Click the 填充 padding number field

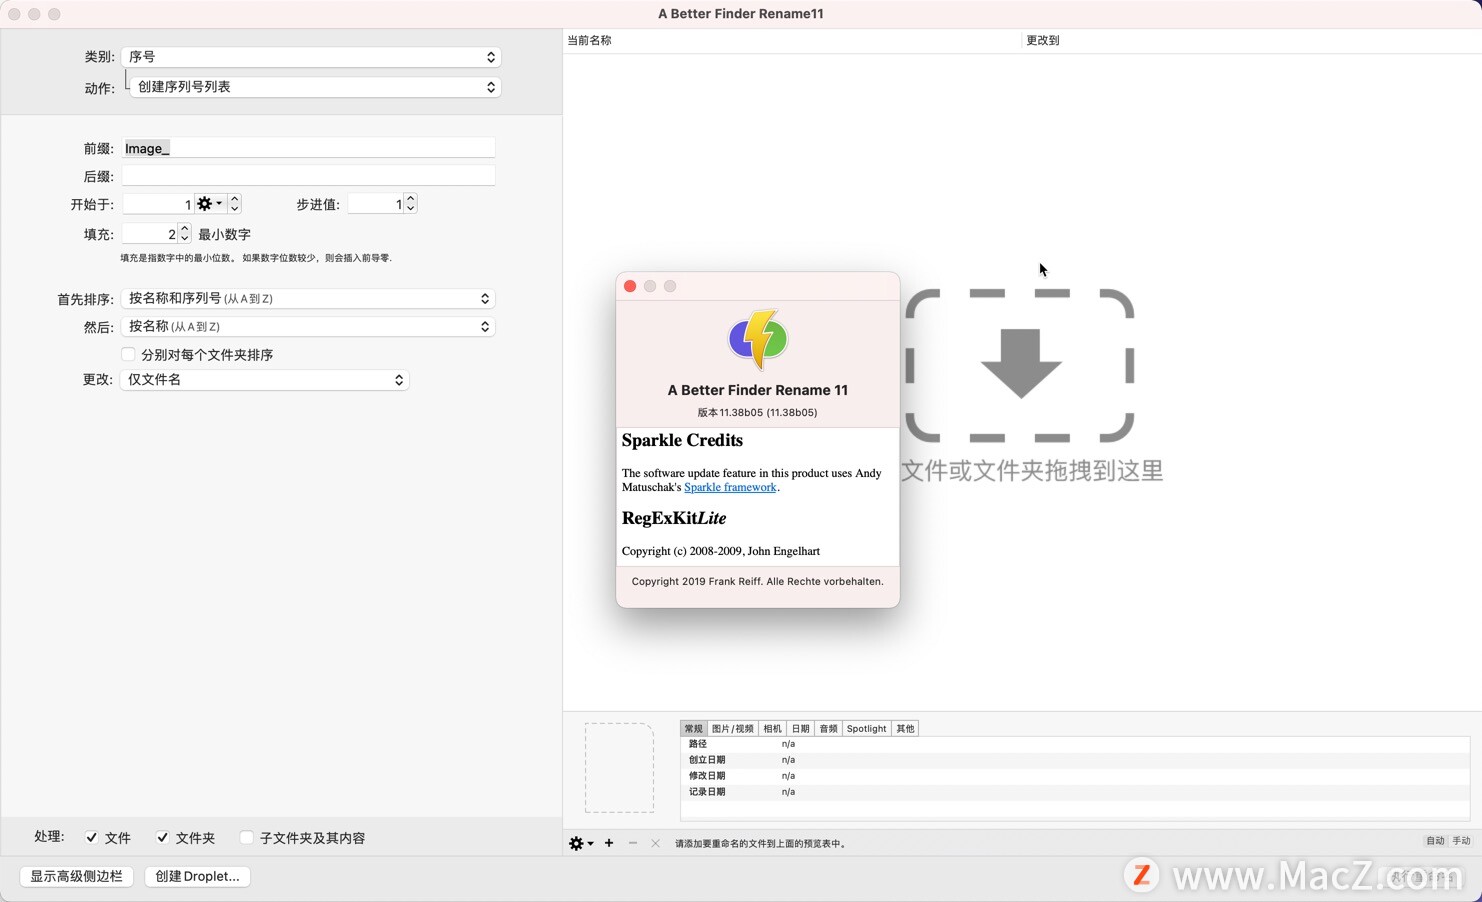150,234
